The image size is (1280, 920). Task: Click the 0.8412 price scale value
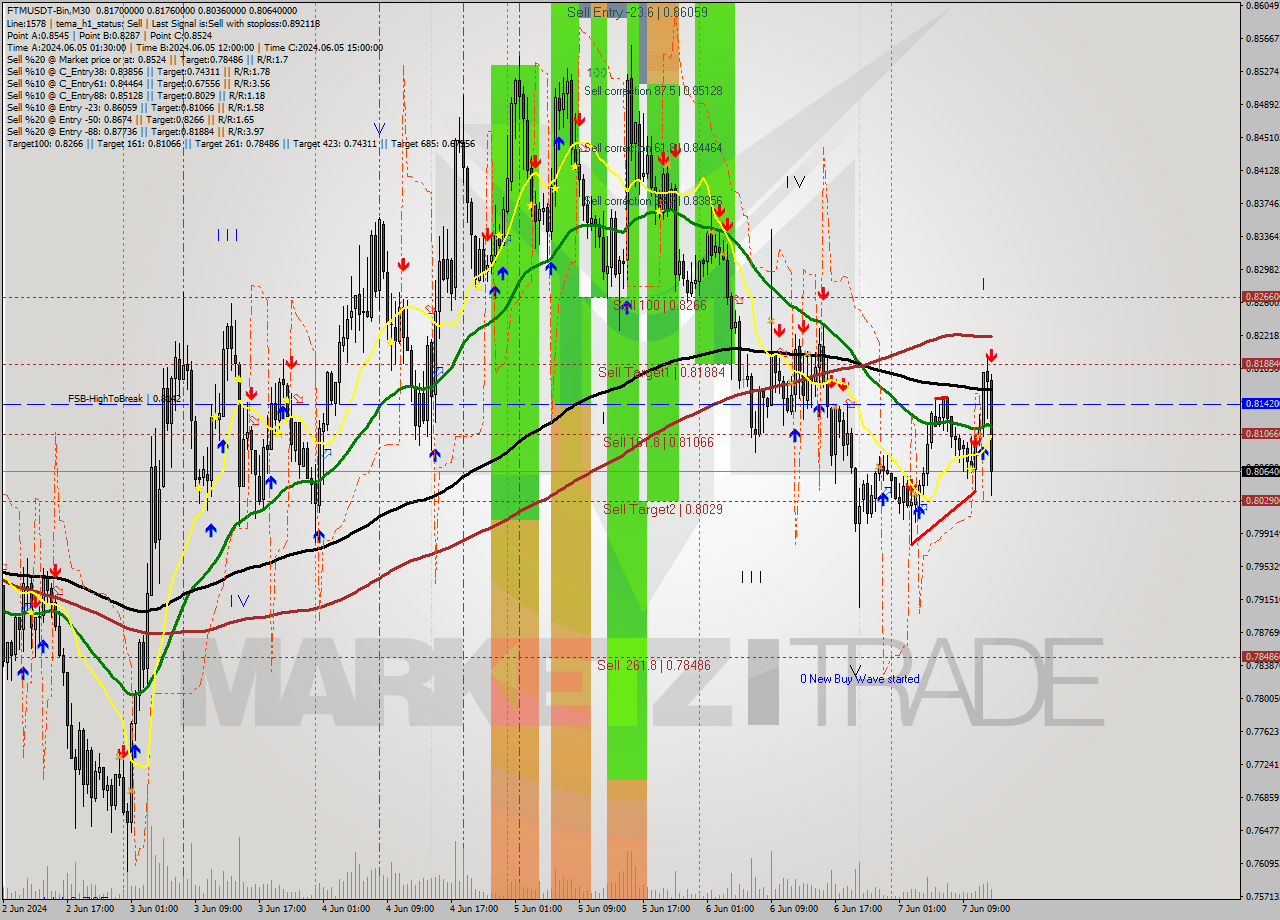point(1262,171)
